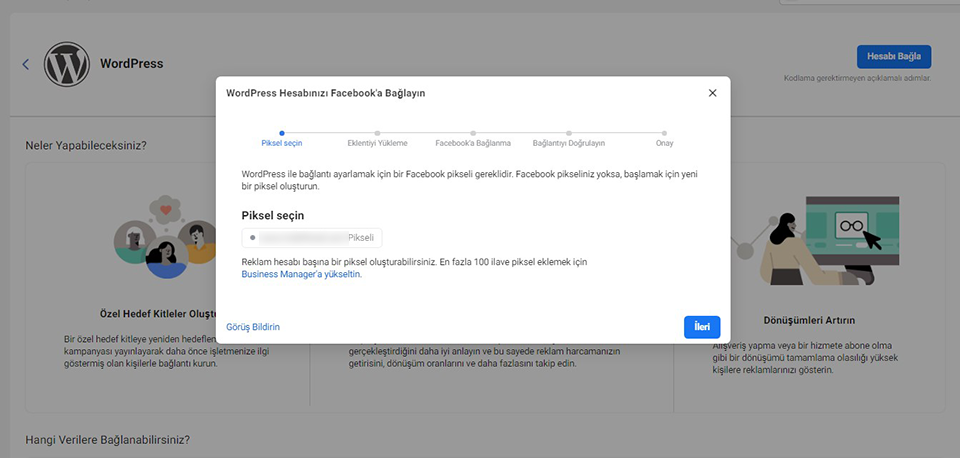960x458 pixels.
Task: Click the audience people illustration
Action: pos(165,237)
